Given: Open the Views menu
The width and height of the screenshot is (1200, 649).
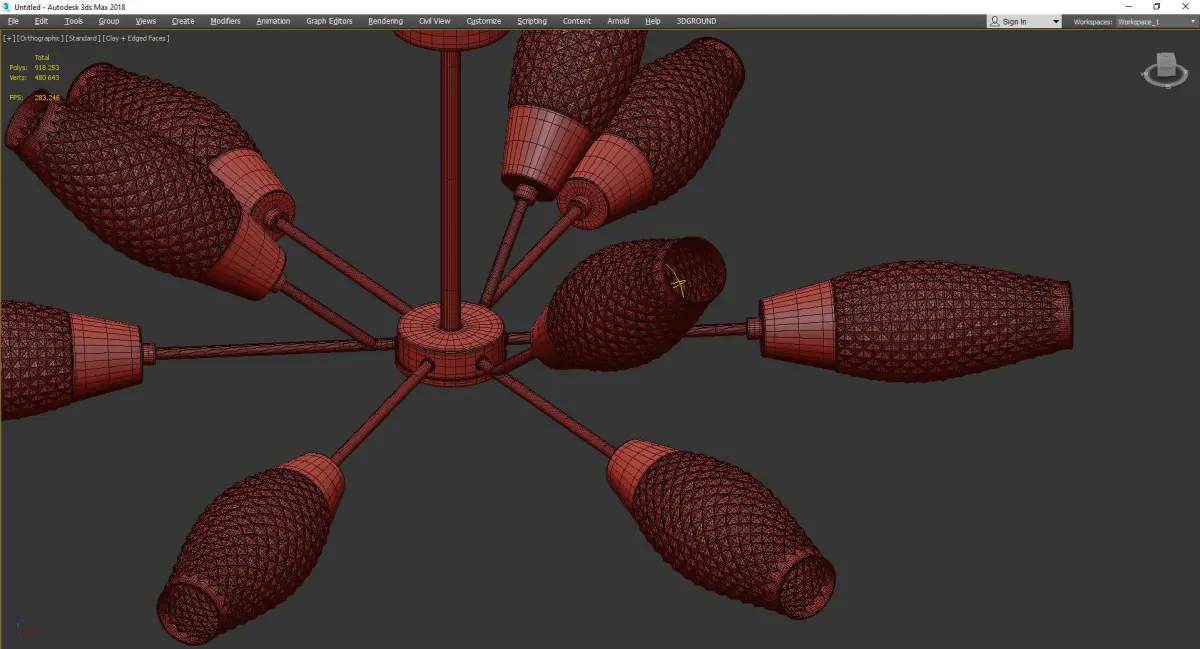Looking at the screenshot, I should point(146,21).
